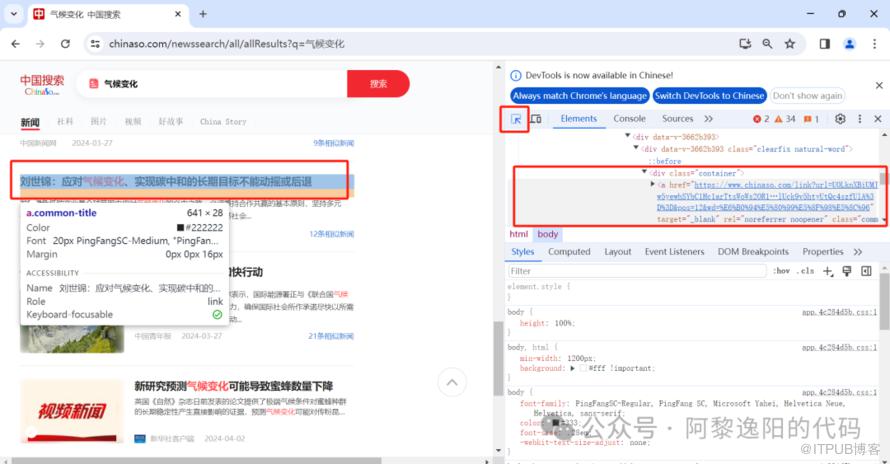This screenshot has width=890, height=464.
Task: Click the address bar URL
Action: [226, 44]
